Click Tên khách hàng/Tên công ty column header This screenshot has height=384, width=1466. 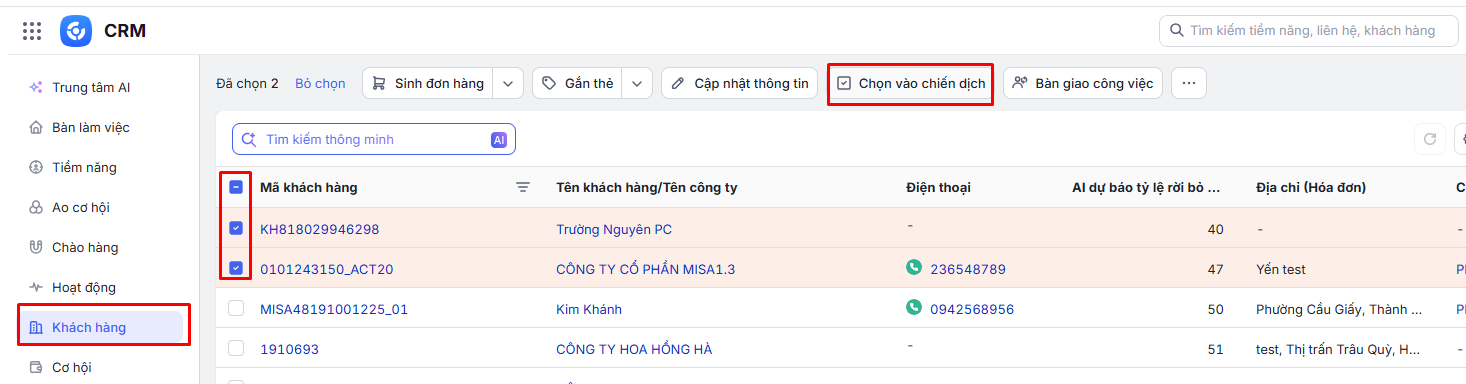pyautogui.click(x=647, y=187)
